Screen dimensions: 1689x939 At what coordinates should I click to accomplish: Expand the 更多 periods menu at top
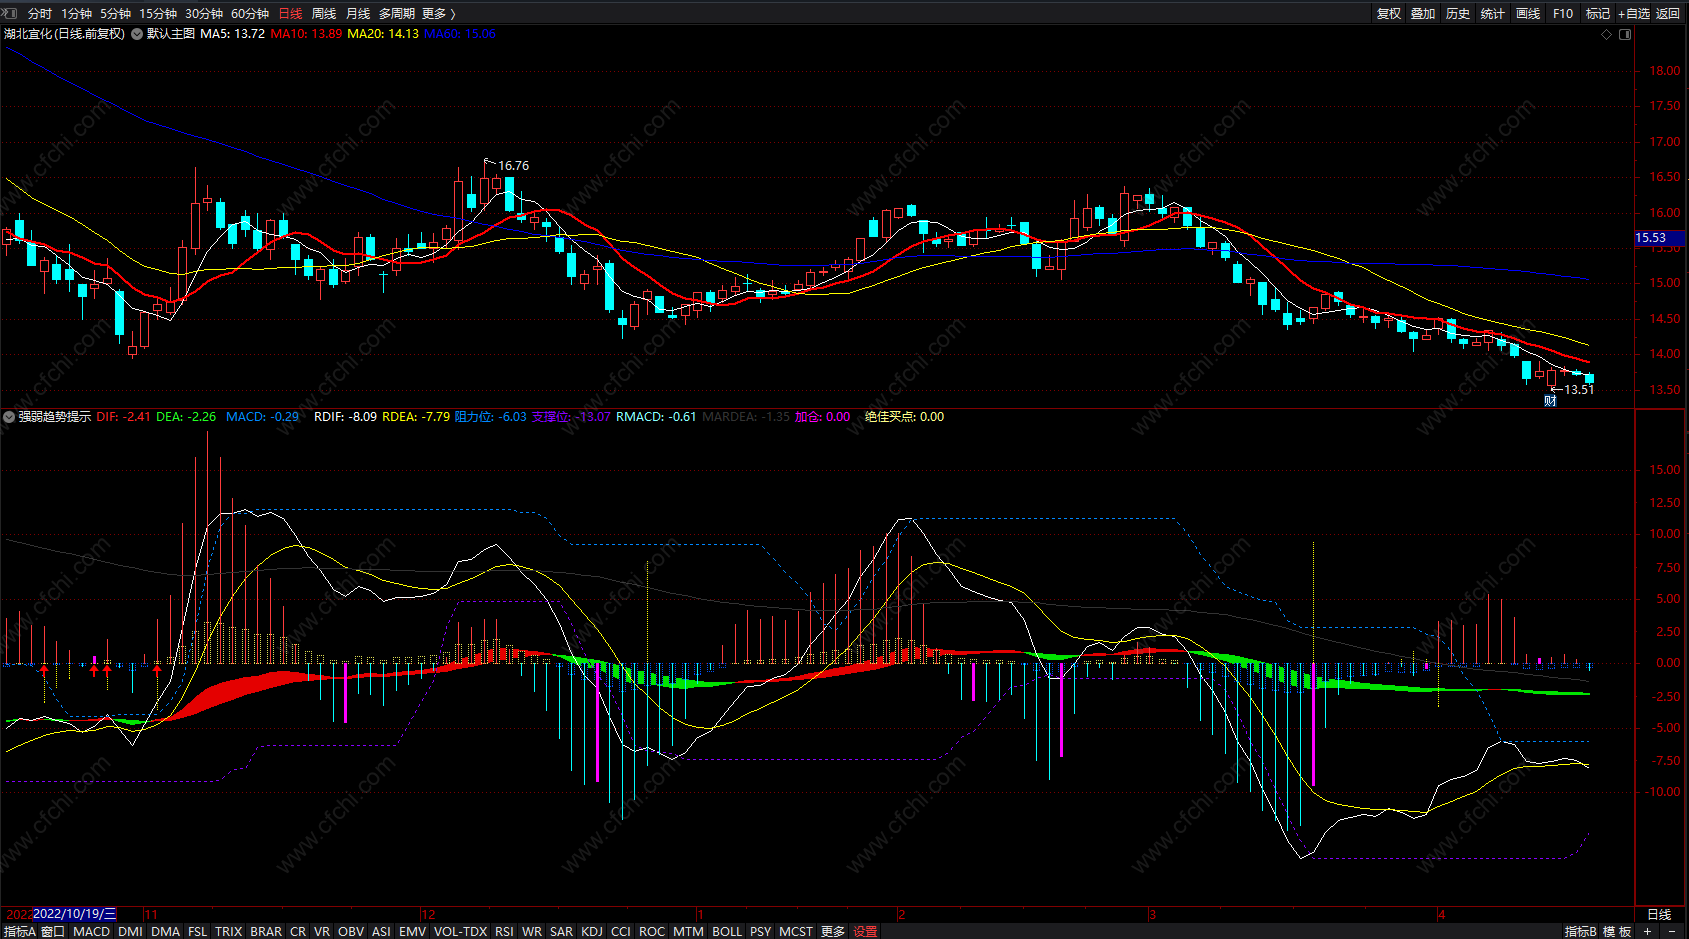click(438, 13)
